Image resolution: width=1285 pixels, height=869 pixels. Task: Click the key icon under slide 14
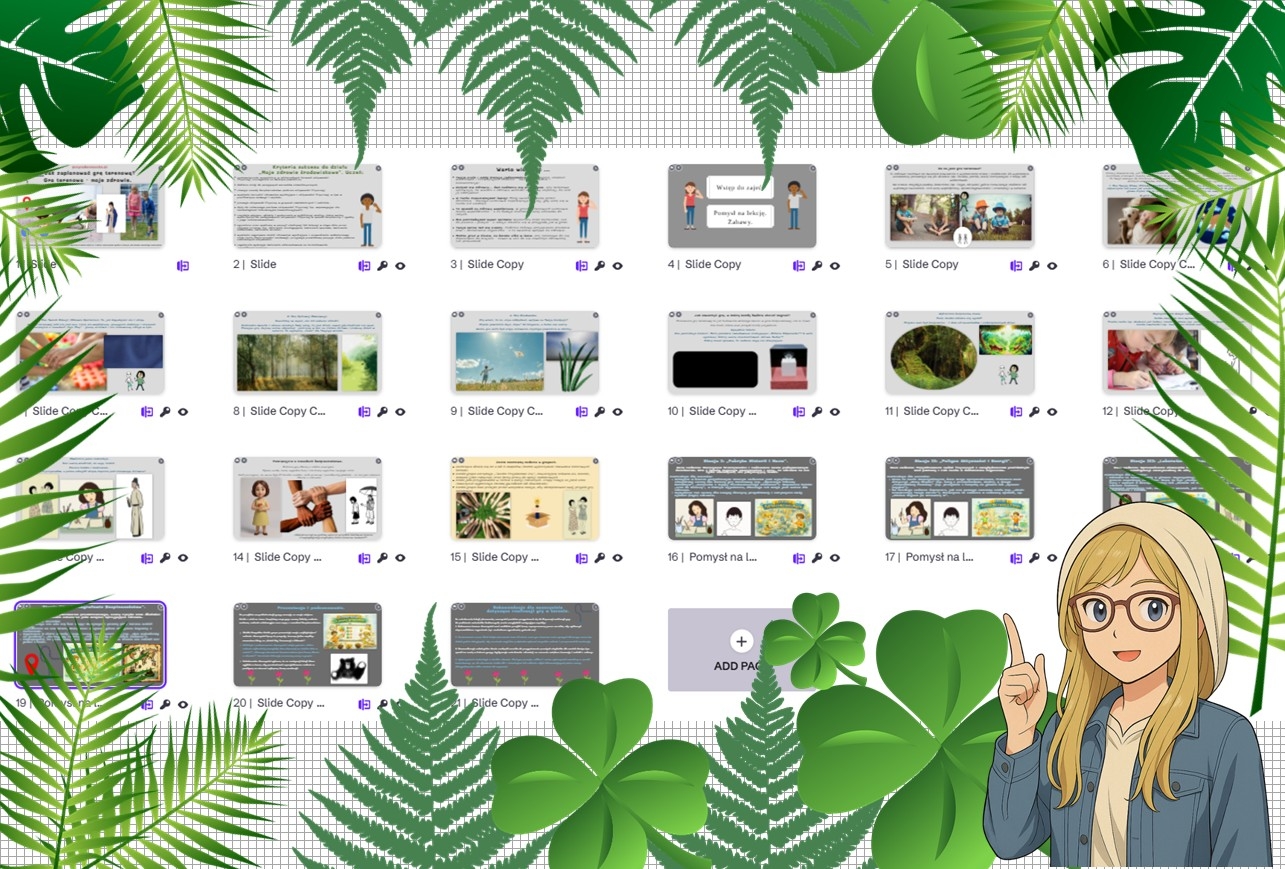tap(383, 558)
